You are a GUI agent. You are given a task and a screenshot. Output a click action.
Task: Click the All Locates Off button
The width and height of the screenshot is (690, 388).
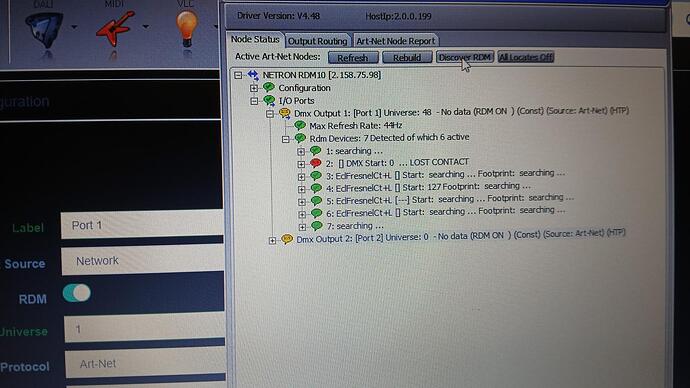[x=526, y=57]
